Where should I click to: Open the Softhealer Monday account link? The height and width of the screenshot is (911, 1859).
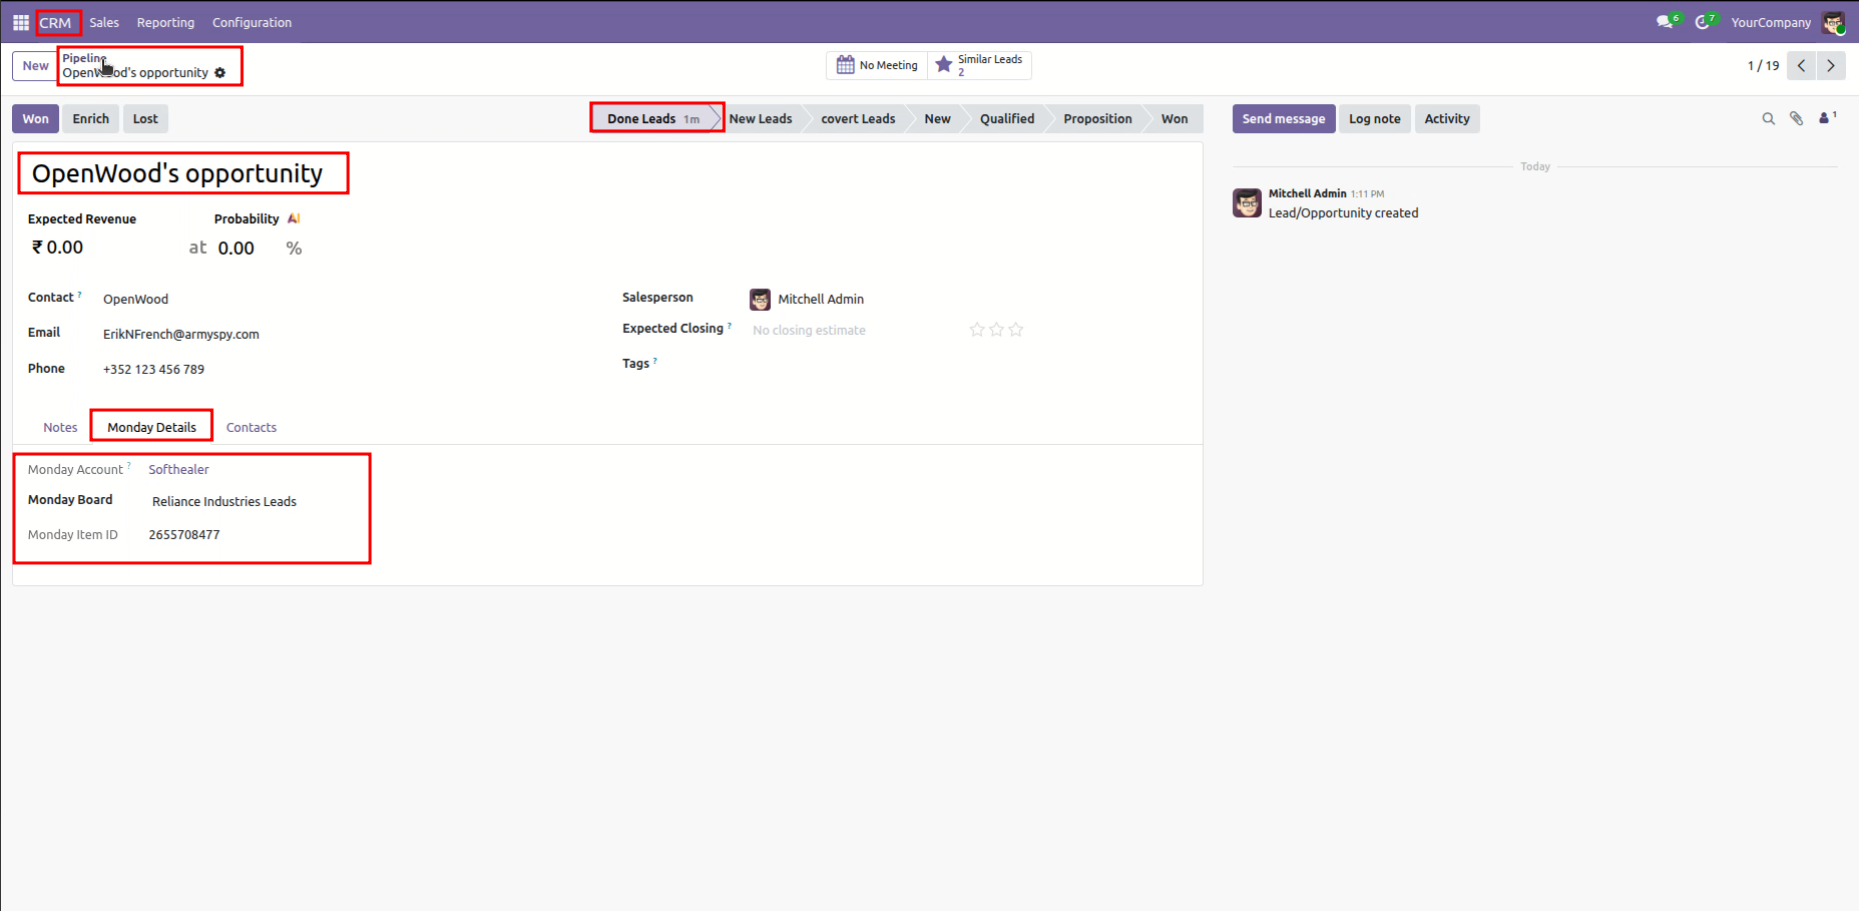178,469
